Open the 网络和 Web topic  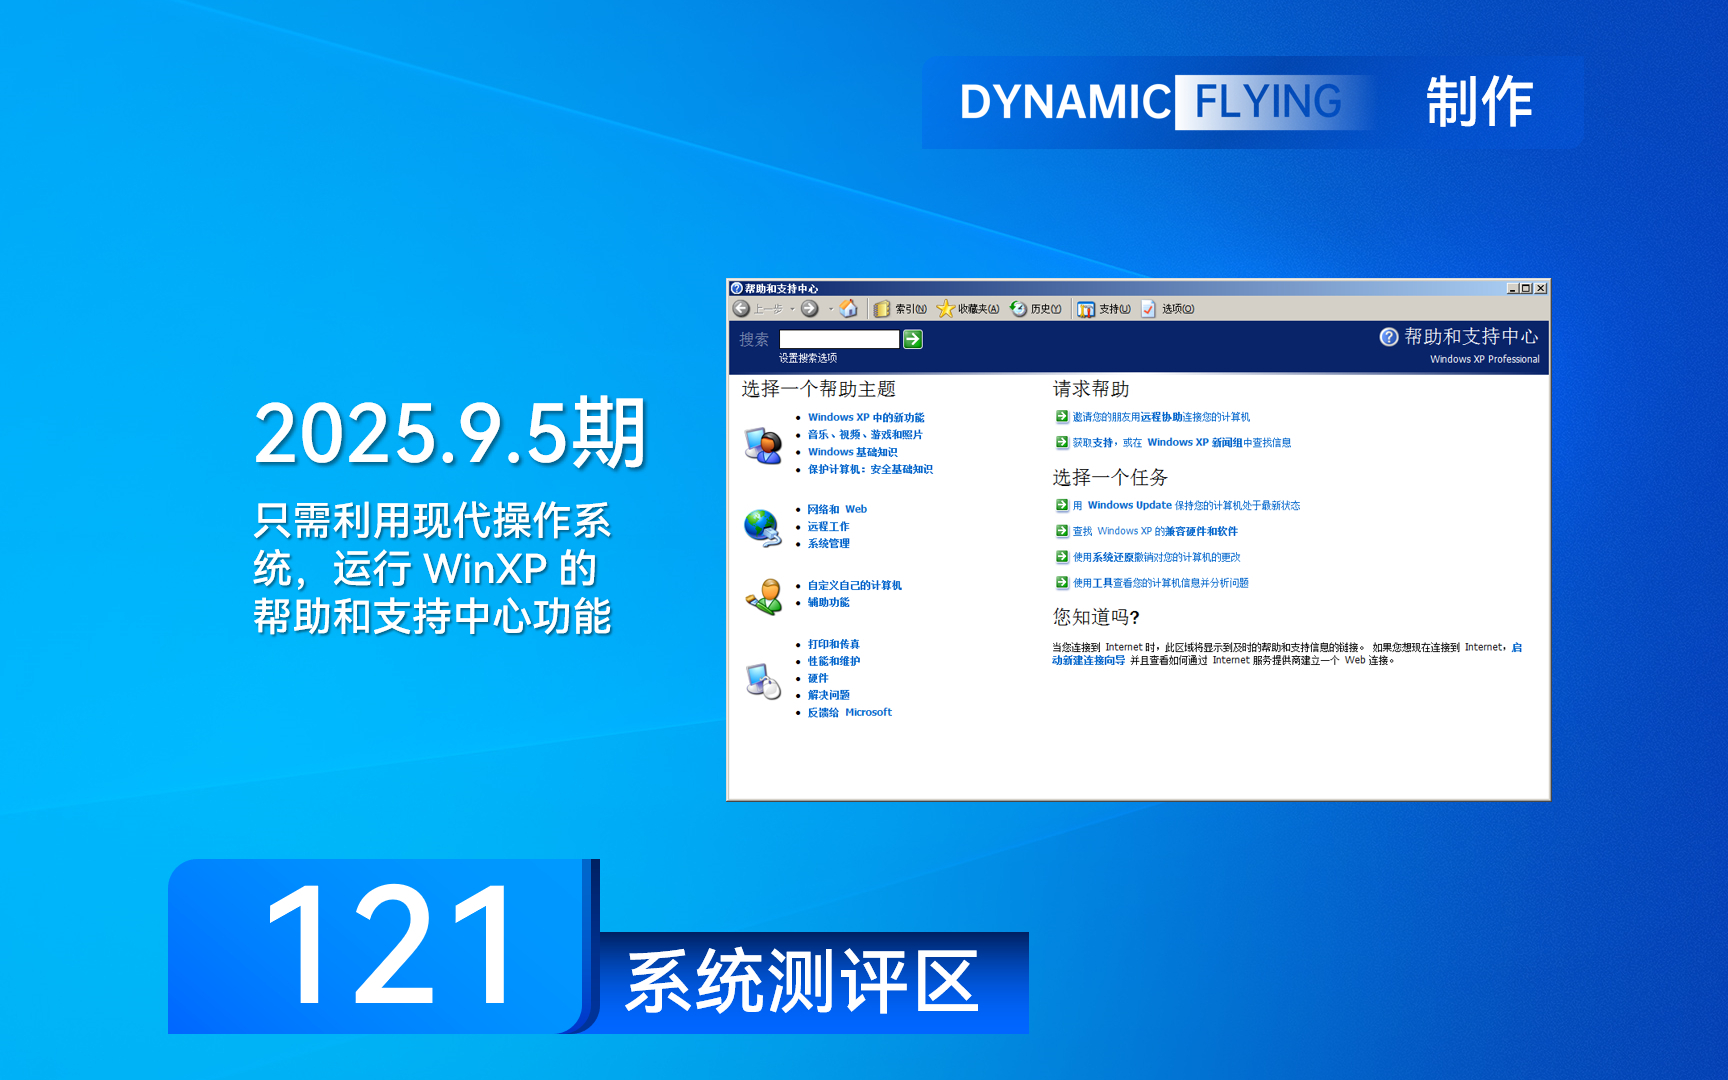[x=837, y=509]
